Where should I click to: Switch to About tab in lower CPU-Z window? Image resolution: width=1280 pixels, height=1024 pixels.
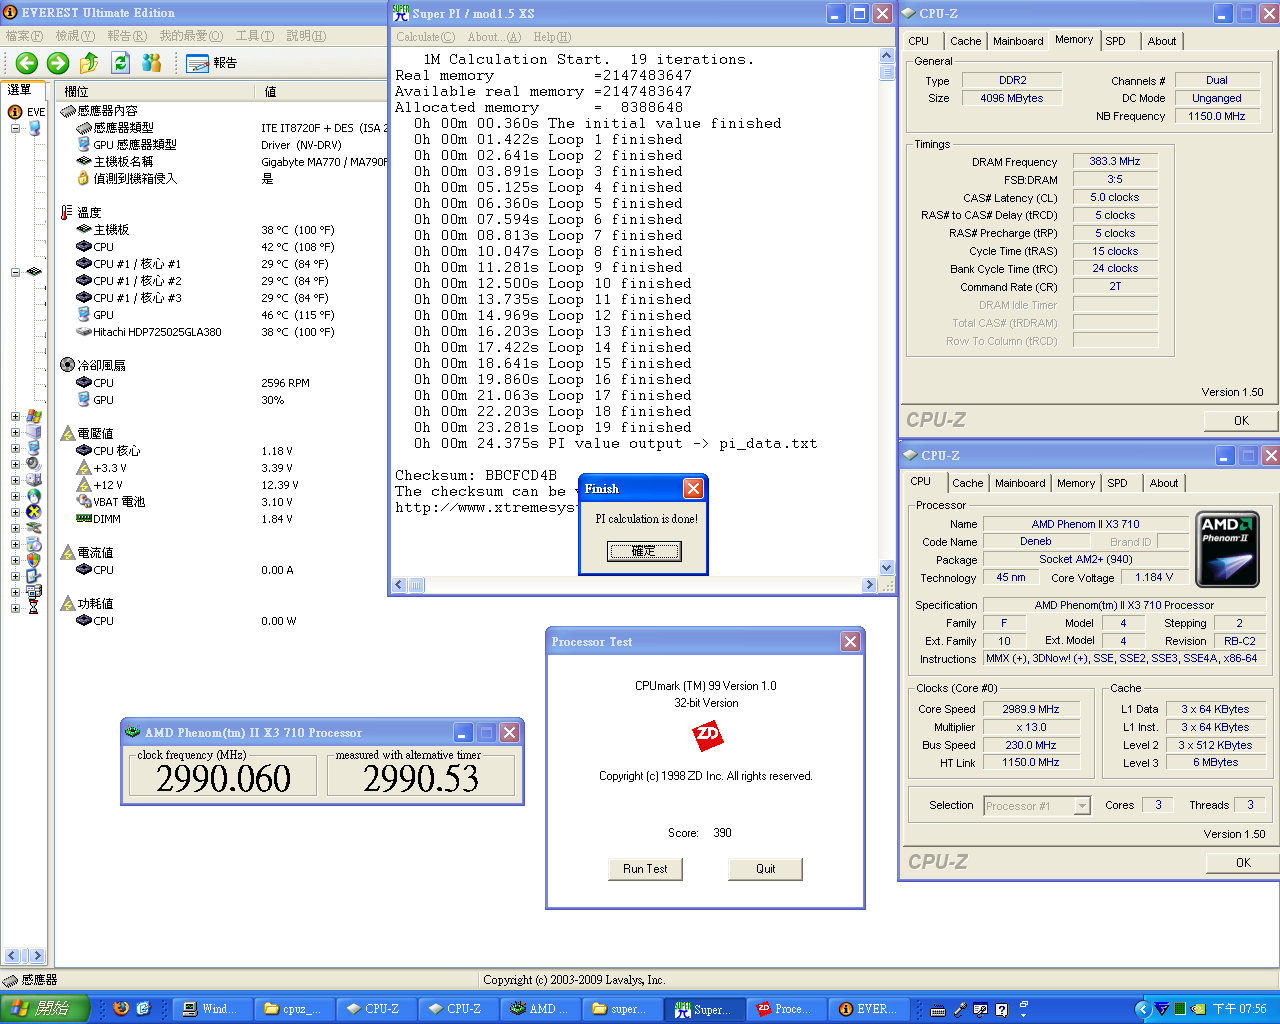click(1164, 483)
